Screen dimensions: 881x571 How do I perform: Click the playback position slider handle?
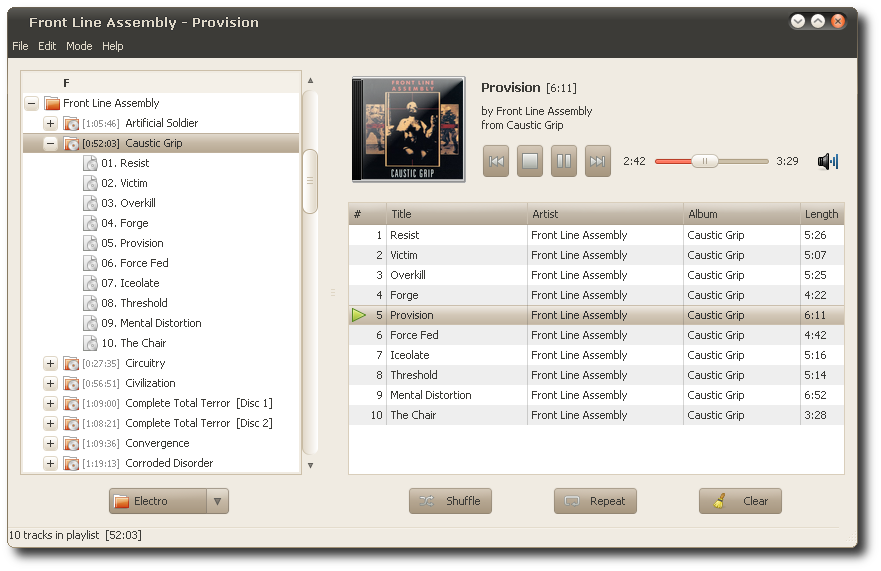[x=705, y=161]
